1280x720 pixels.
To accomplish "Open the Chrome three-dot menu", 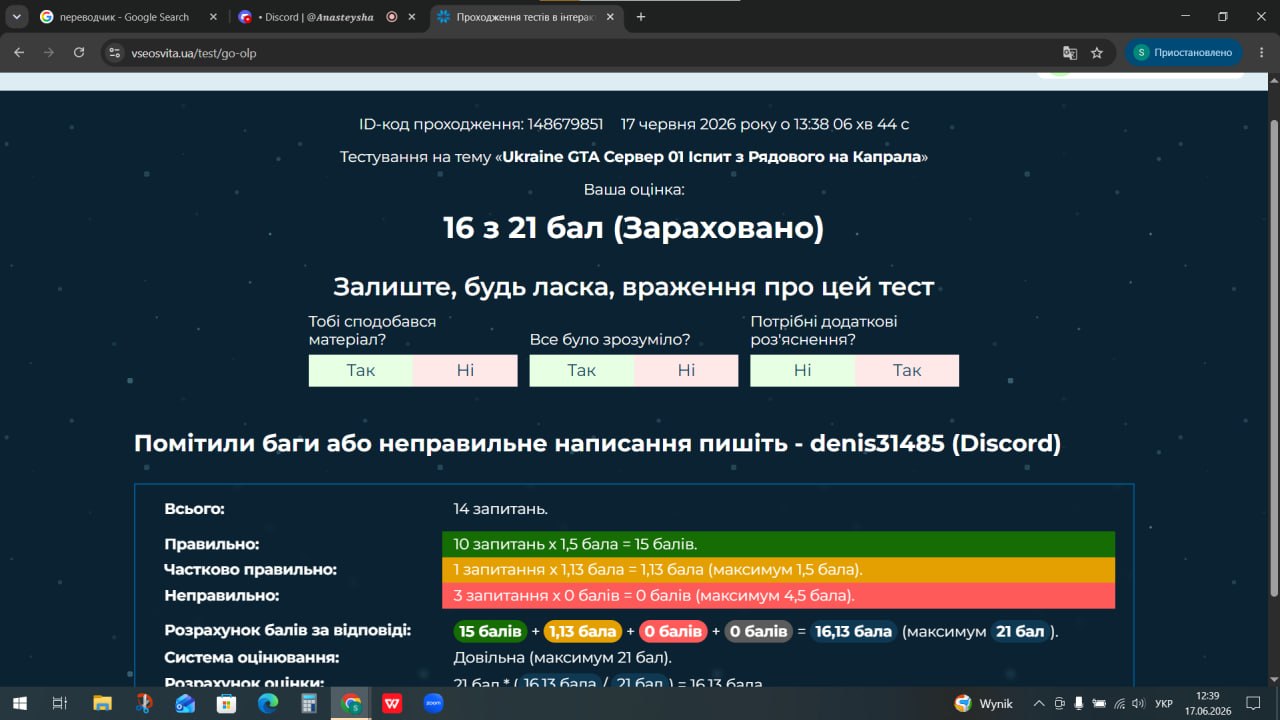I will coord(1259,53).
